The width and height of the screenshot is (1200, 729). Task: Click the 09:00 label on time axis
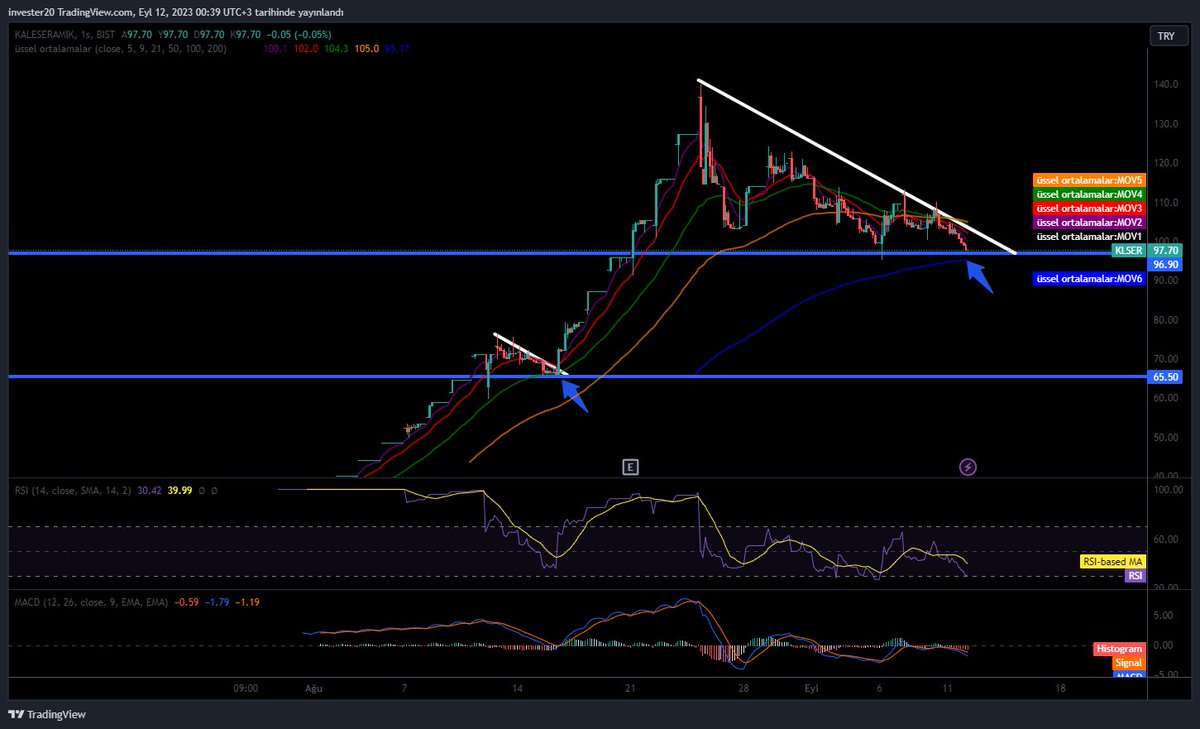point(246,689)
